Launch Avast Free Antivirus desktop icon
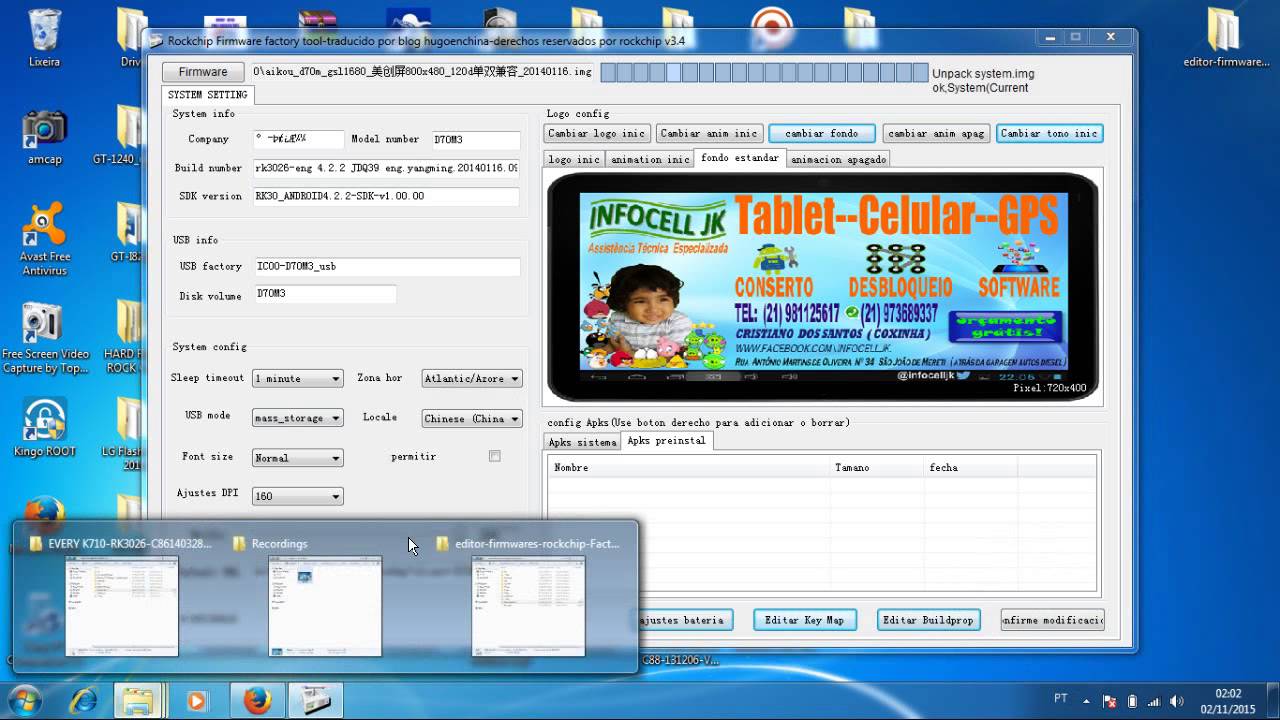This screenshot has height=720, width=1280. pos(44,238)
